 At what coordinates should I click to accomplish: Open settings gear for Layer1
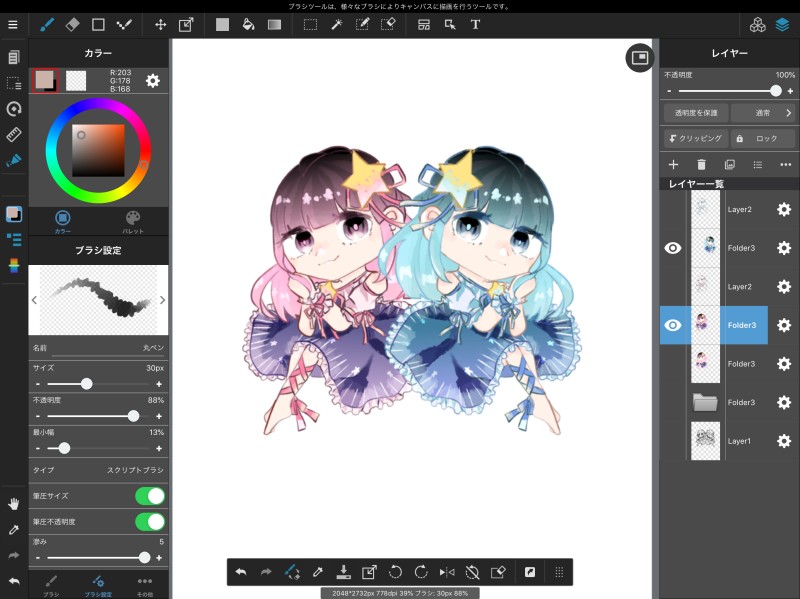(784, 441)
